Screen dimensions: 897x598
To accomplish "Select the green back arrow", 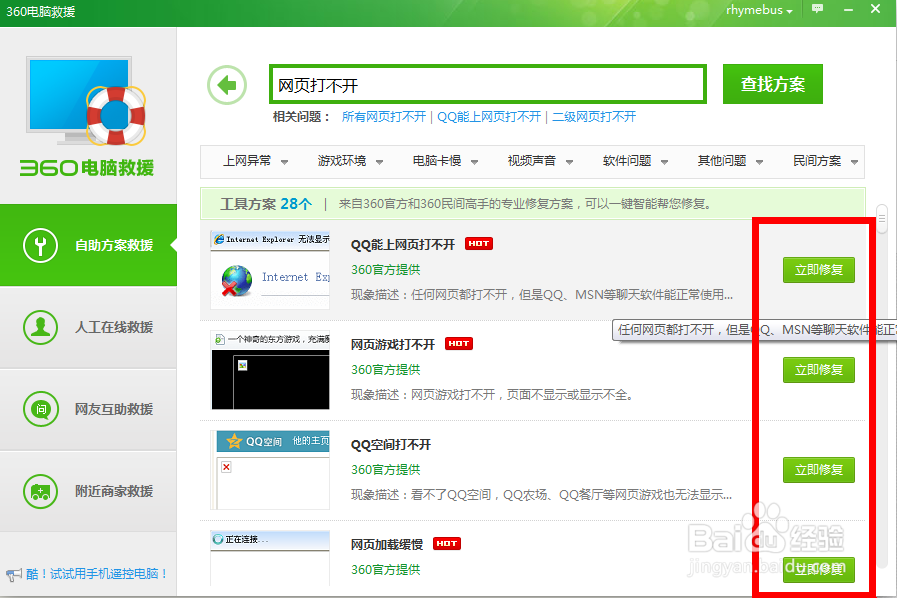I will [x=226, y=85].
